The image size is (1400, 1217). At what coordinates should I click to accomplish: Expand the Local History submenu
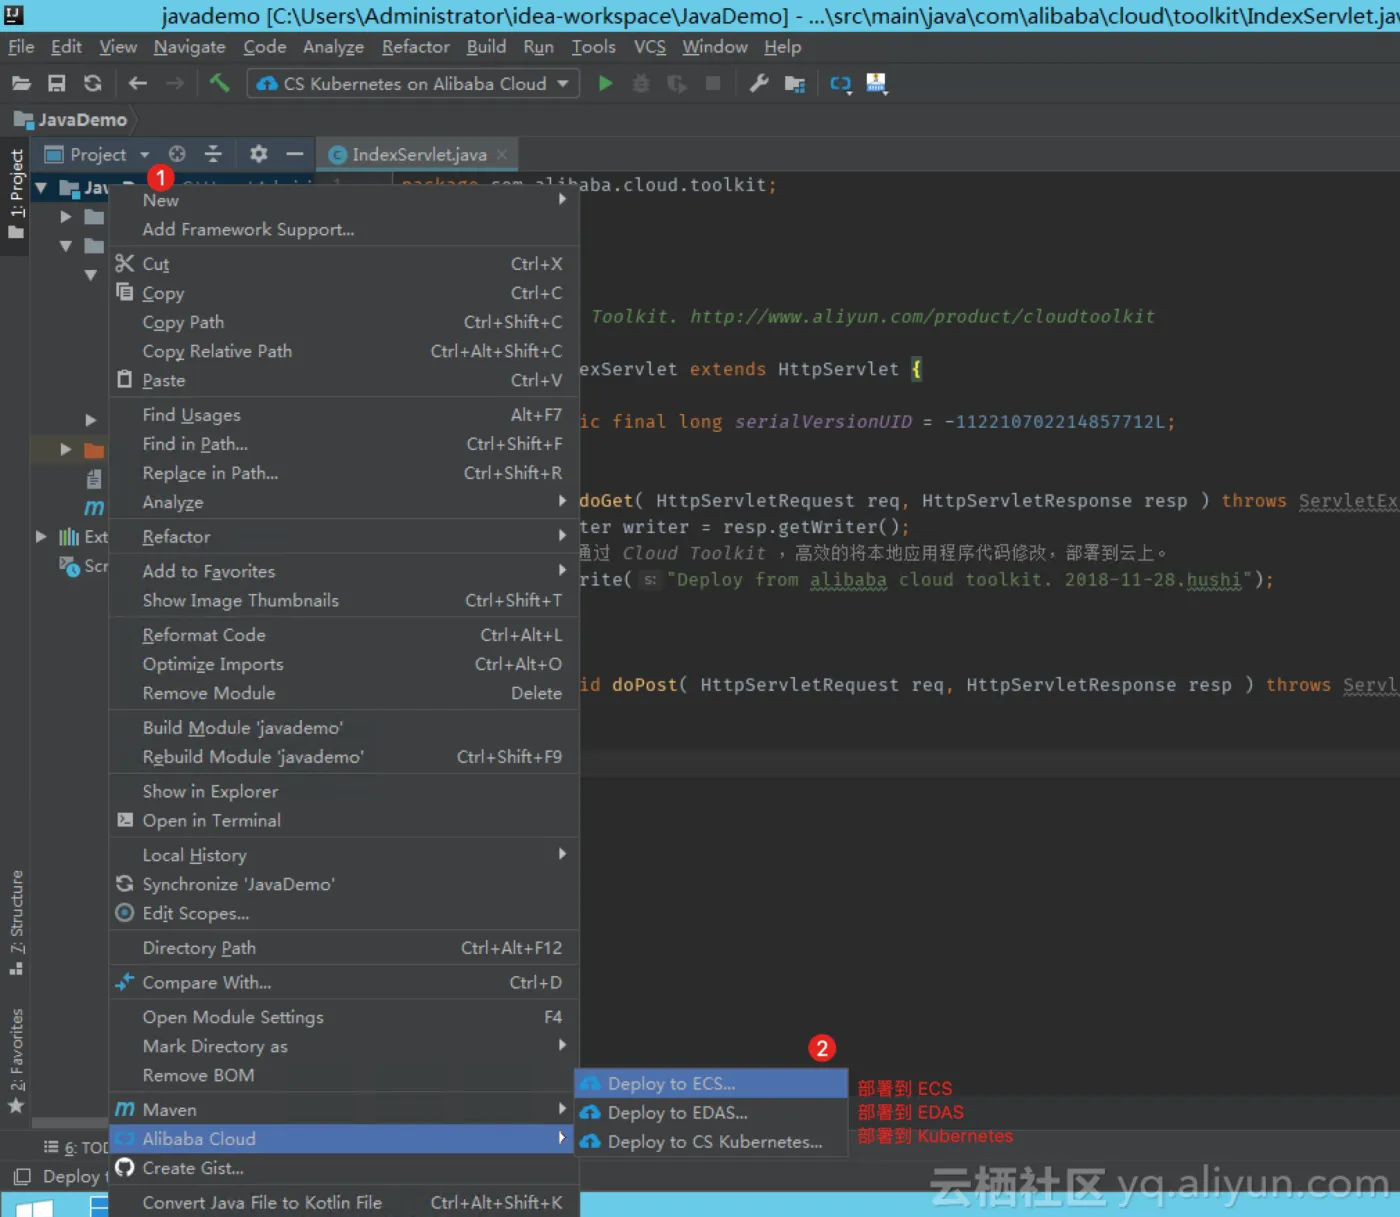point(344,855)
